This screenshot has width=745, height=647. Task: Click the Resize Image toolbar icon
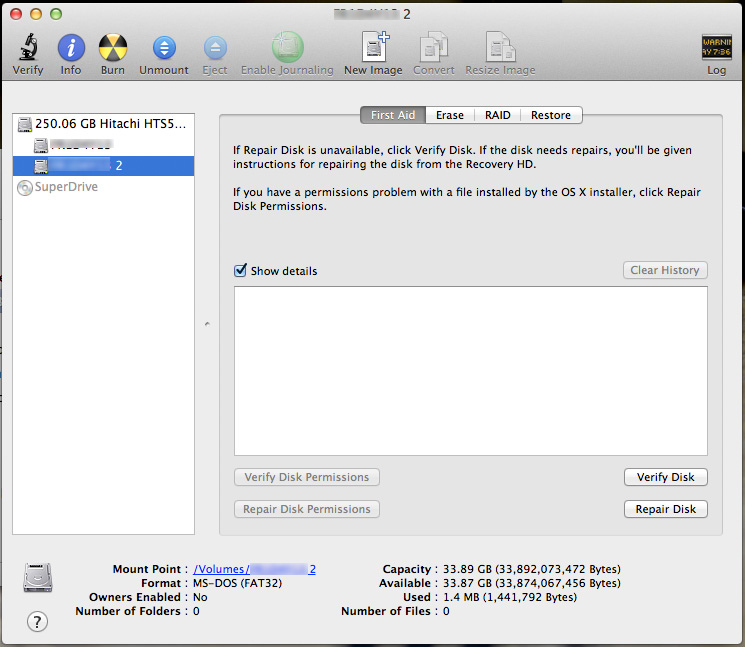(500, 47)
